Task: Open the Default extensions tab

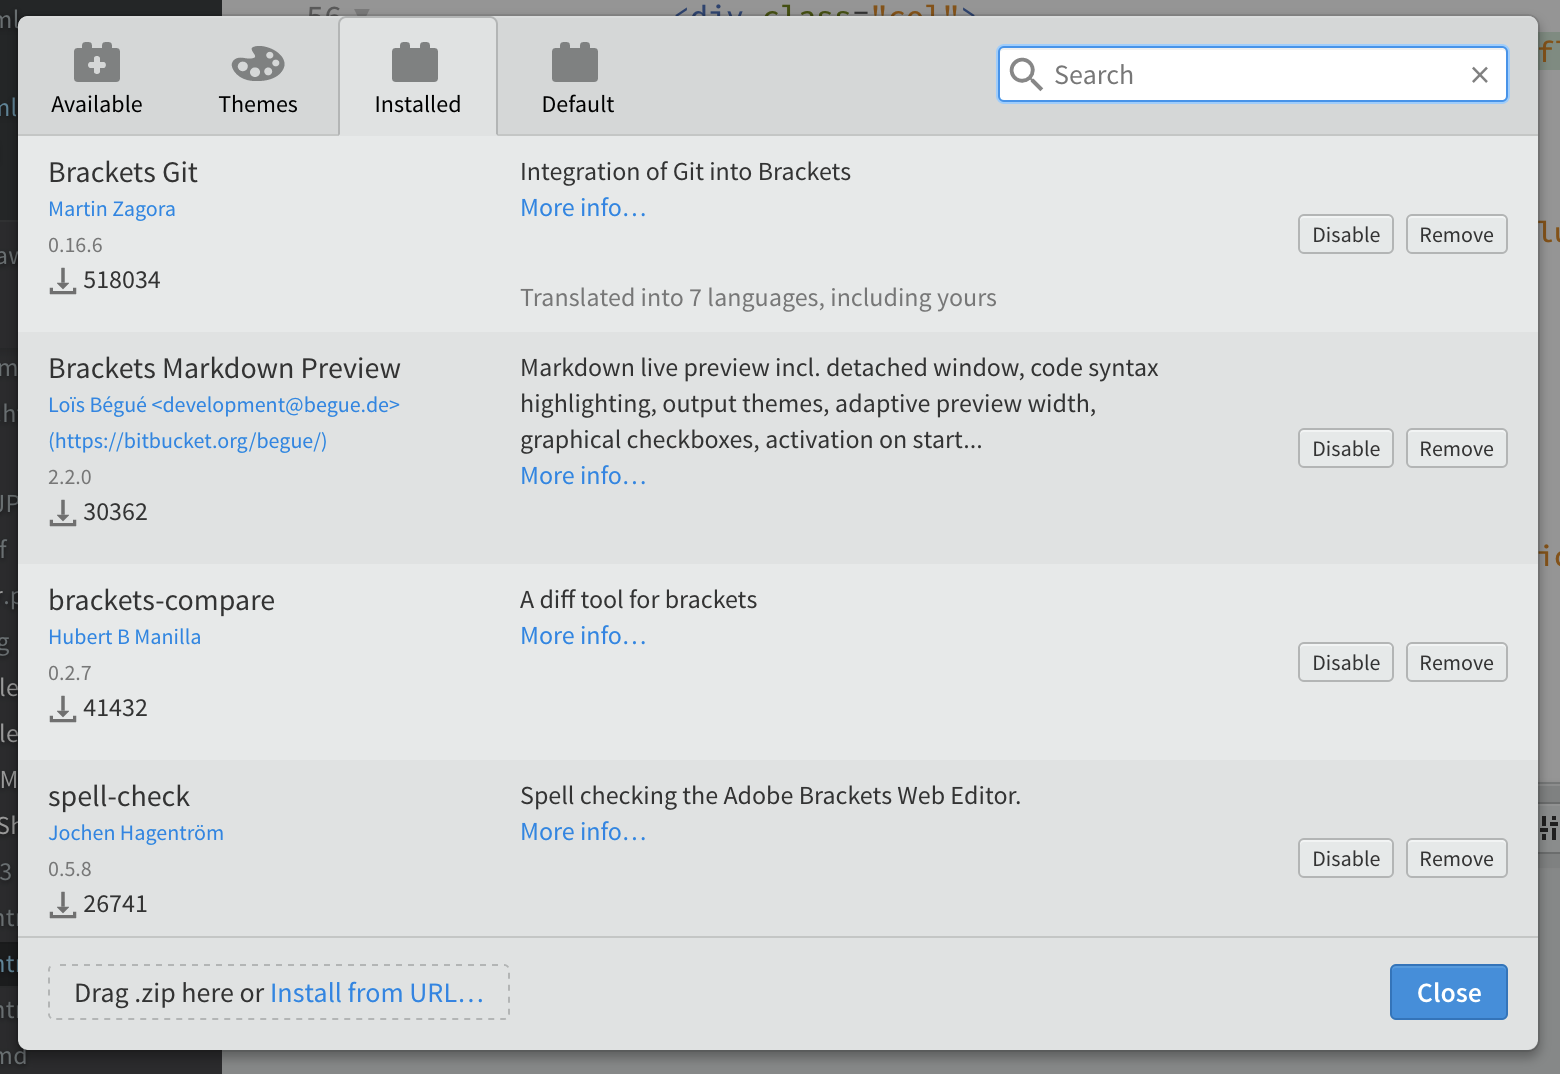Action: click(x=577, y=79)
